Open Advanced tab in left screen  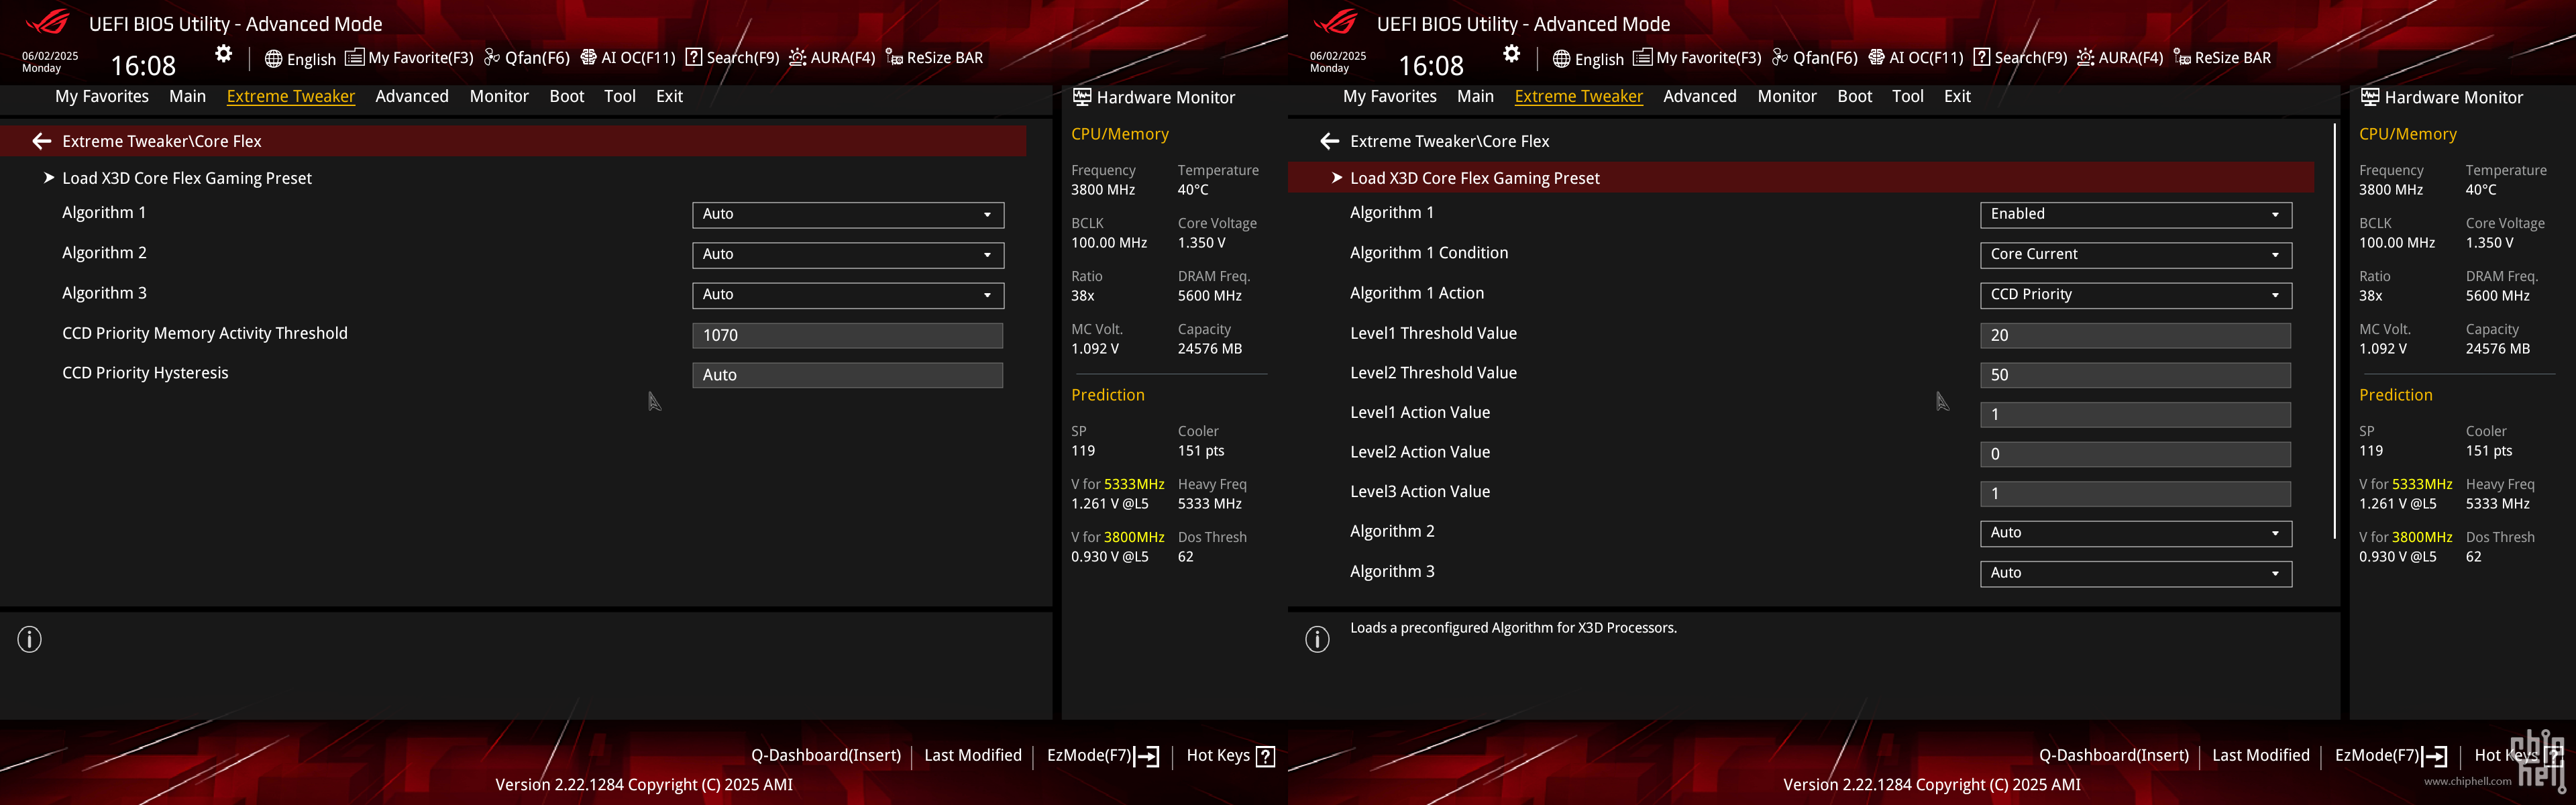coord(412,96)
